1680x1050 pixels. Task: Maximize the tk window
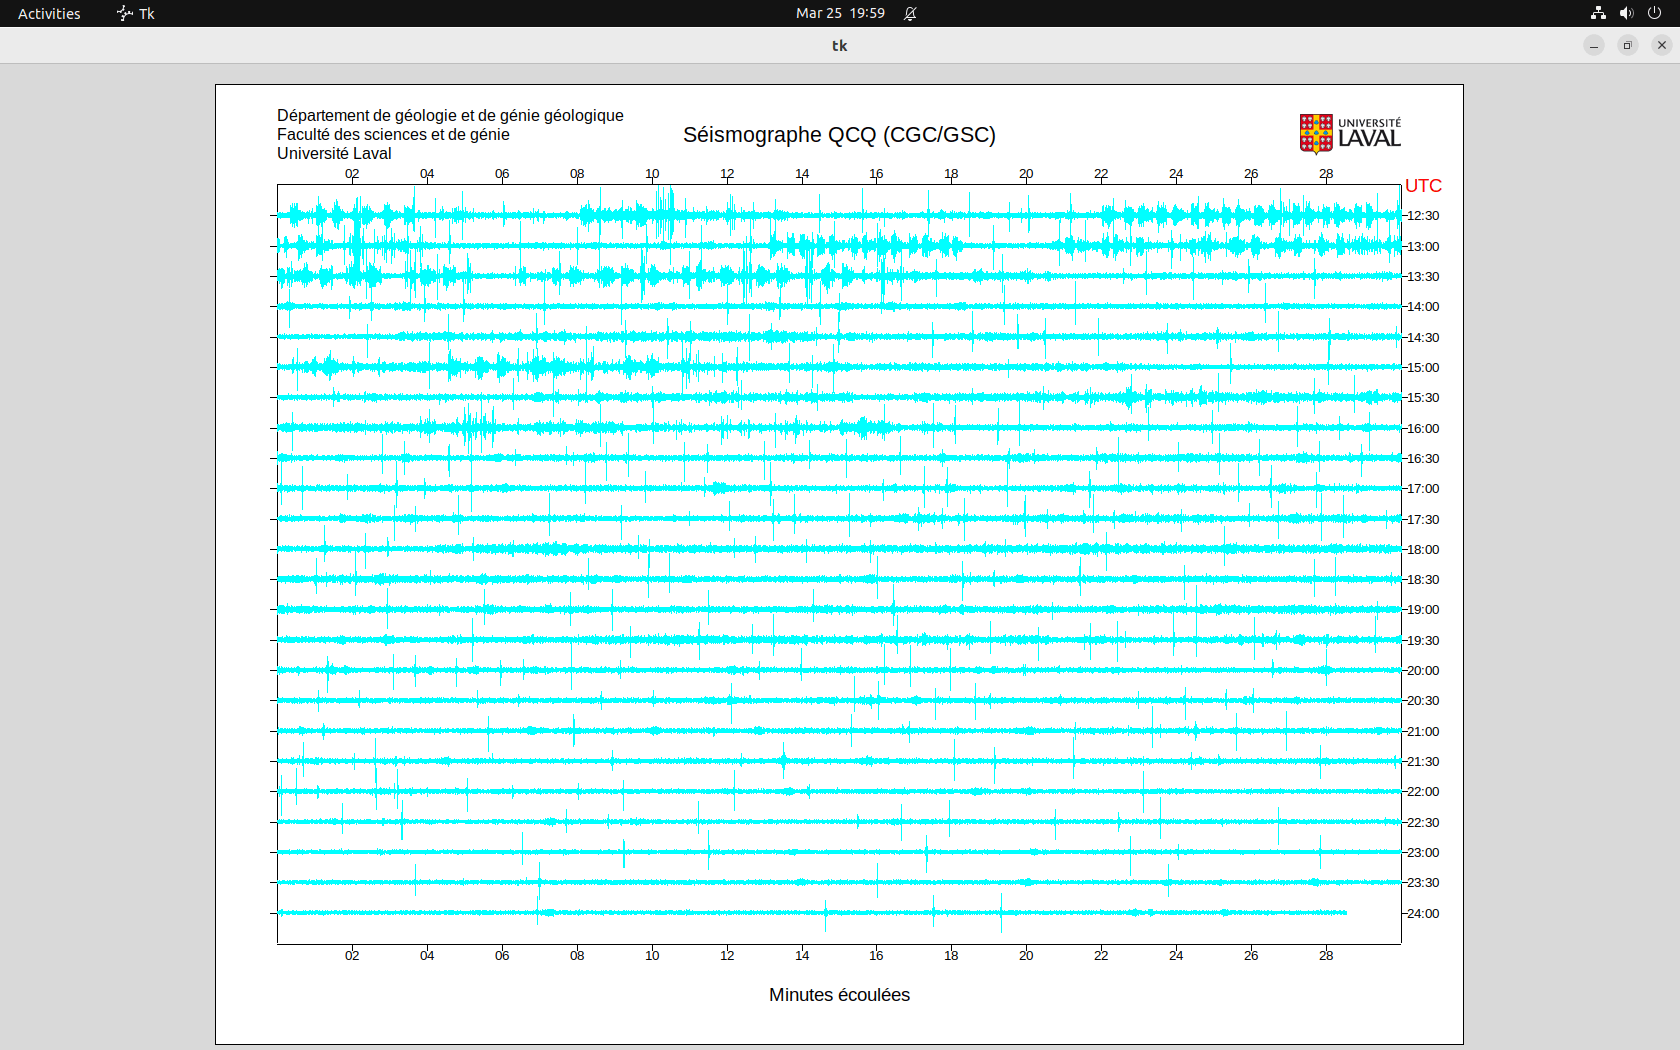[1628, 45]
